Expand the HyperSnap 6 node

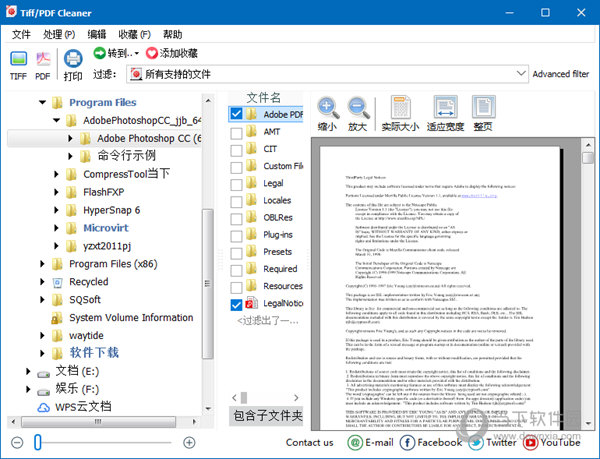[56, 210]
